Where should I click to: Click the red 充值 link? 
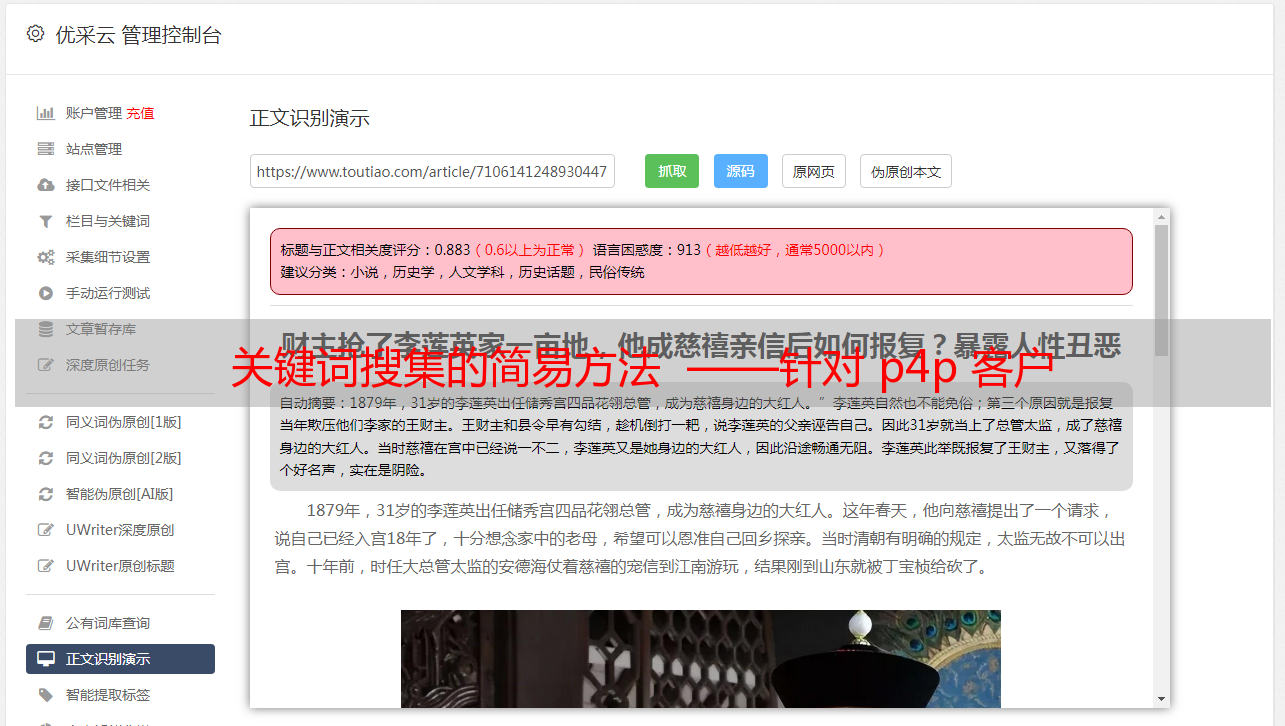(140, 113)
